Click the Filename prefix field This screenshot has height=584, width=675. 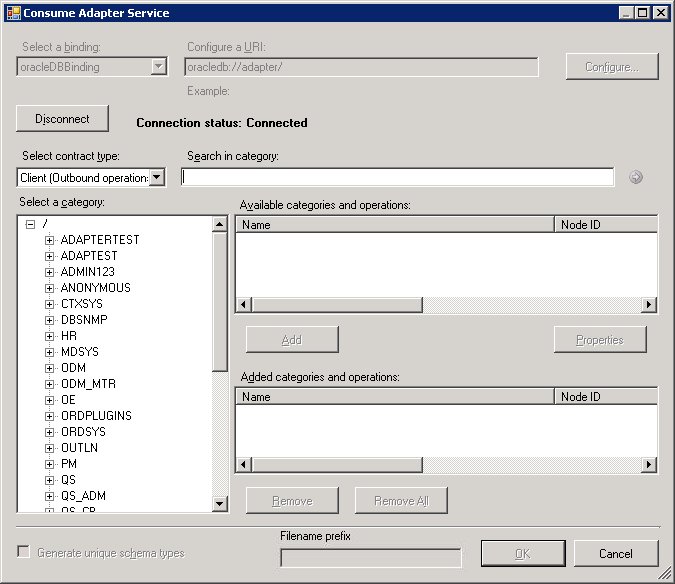(x=371, y=558)
